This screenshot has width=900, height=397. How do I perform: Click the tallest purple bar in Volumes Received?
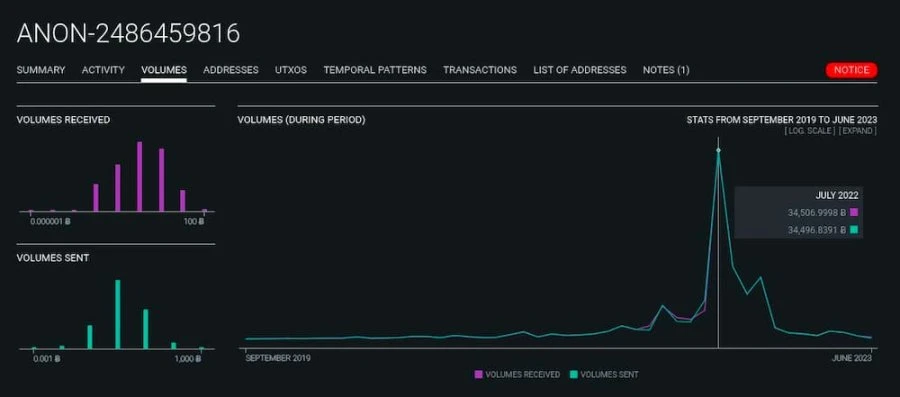(x=139, y=177)
